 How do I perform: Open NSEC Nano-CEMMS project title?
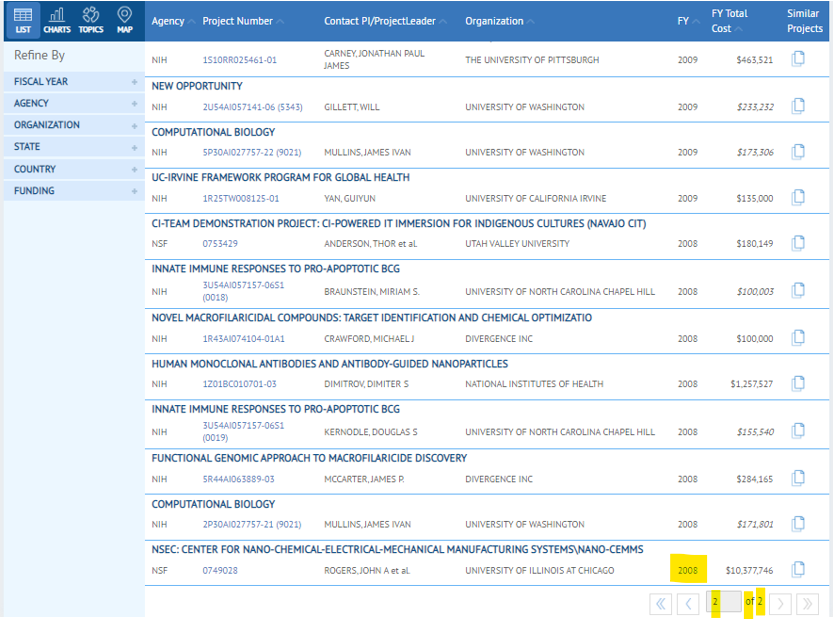point(397,549)
